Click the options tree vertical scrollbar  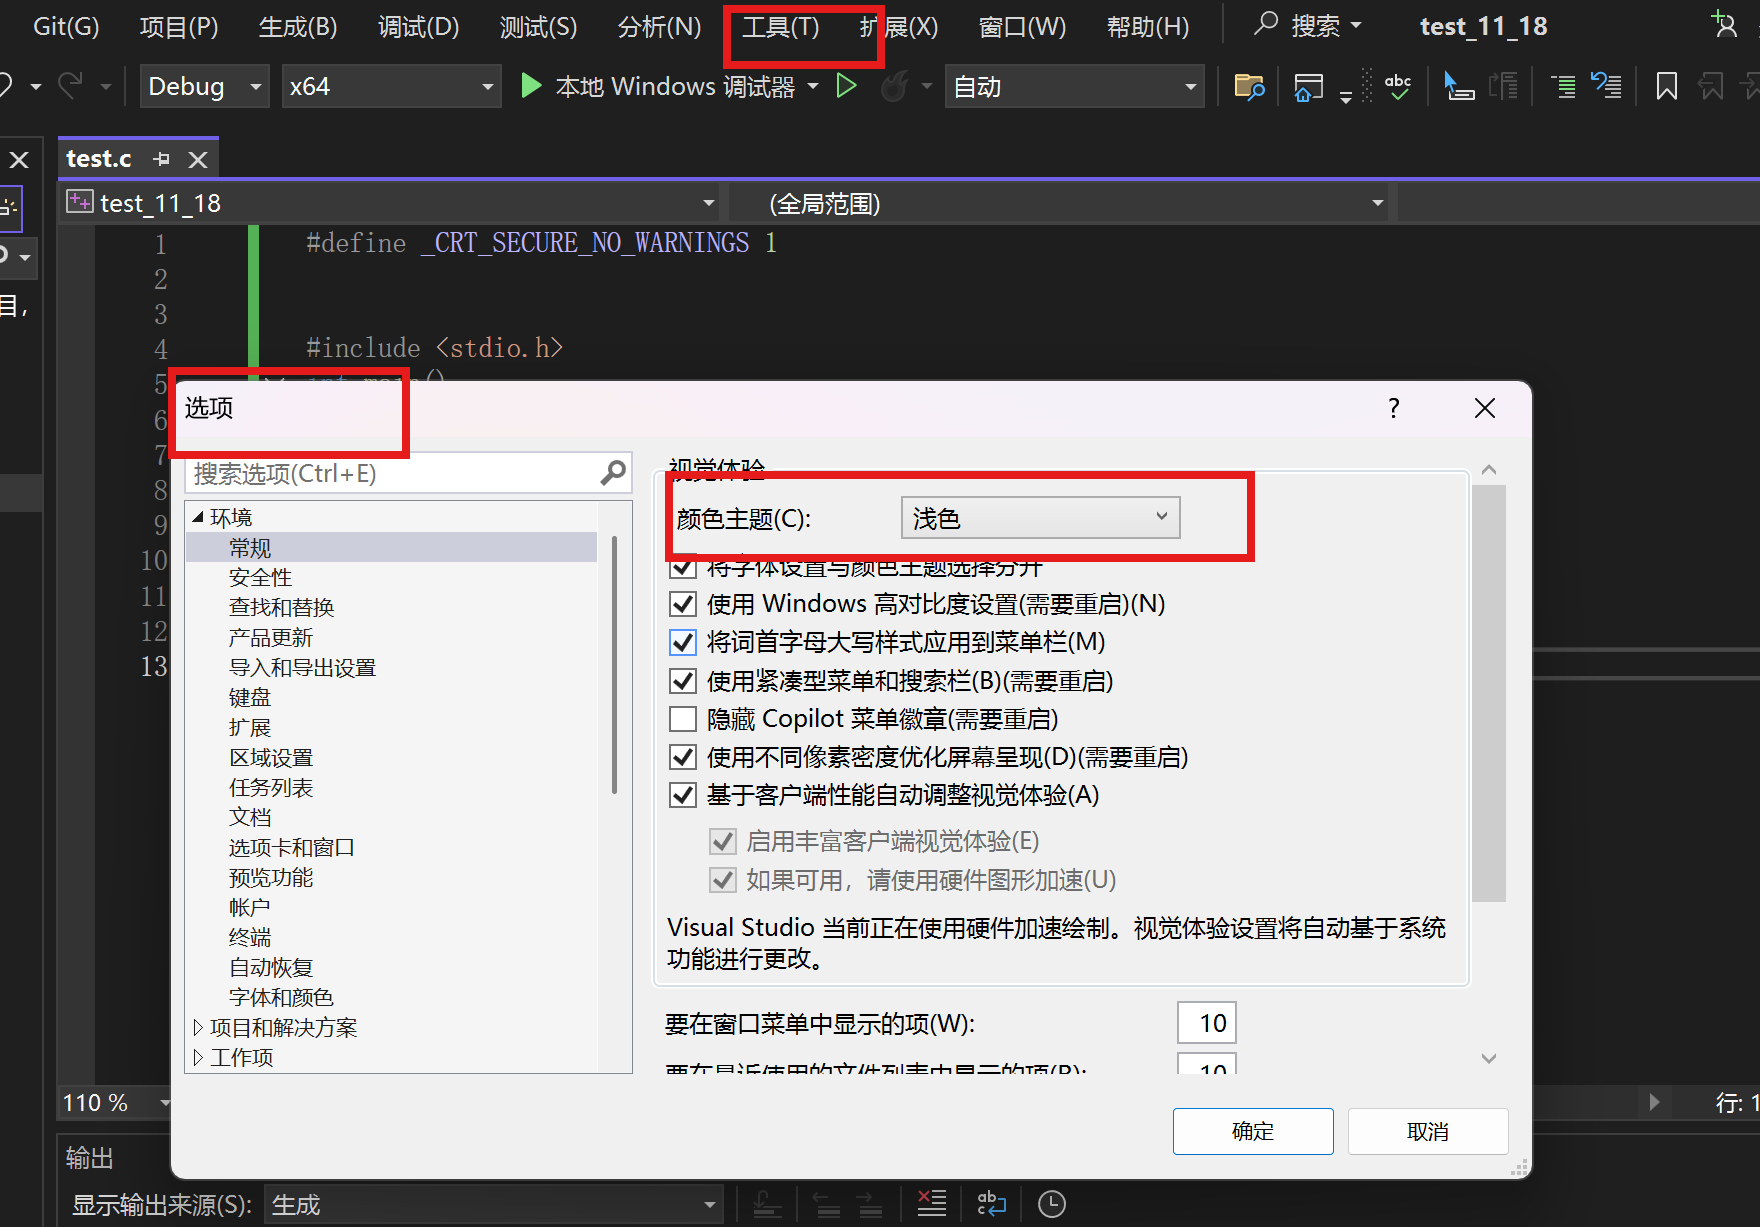tap(614, 665)
